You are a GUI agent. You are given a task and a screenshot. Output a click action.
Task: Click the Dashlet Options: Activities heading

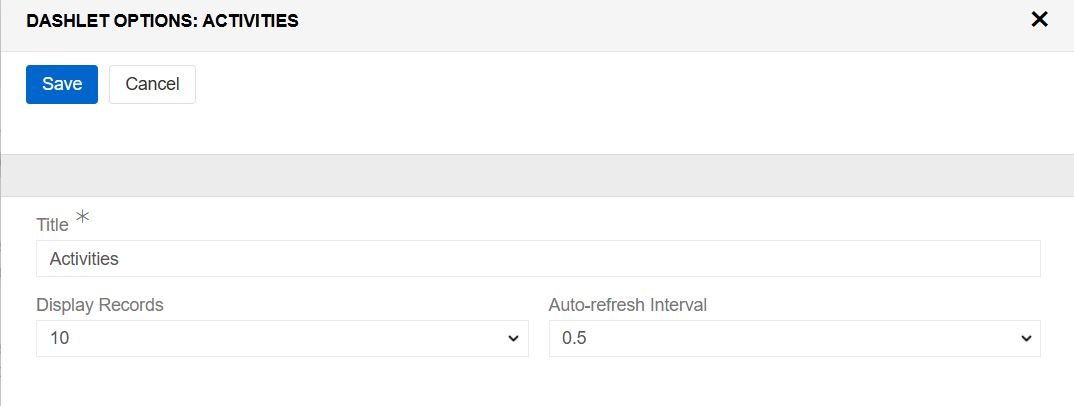(x=162, y=20)
